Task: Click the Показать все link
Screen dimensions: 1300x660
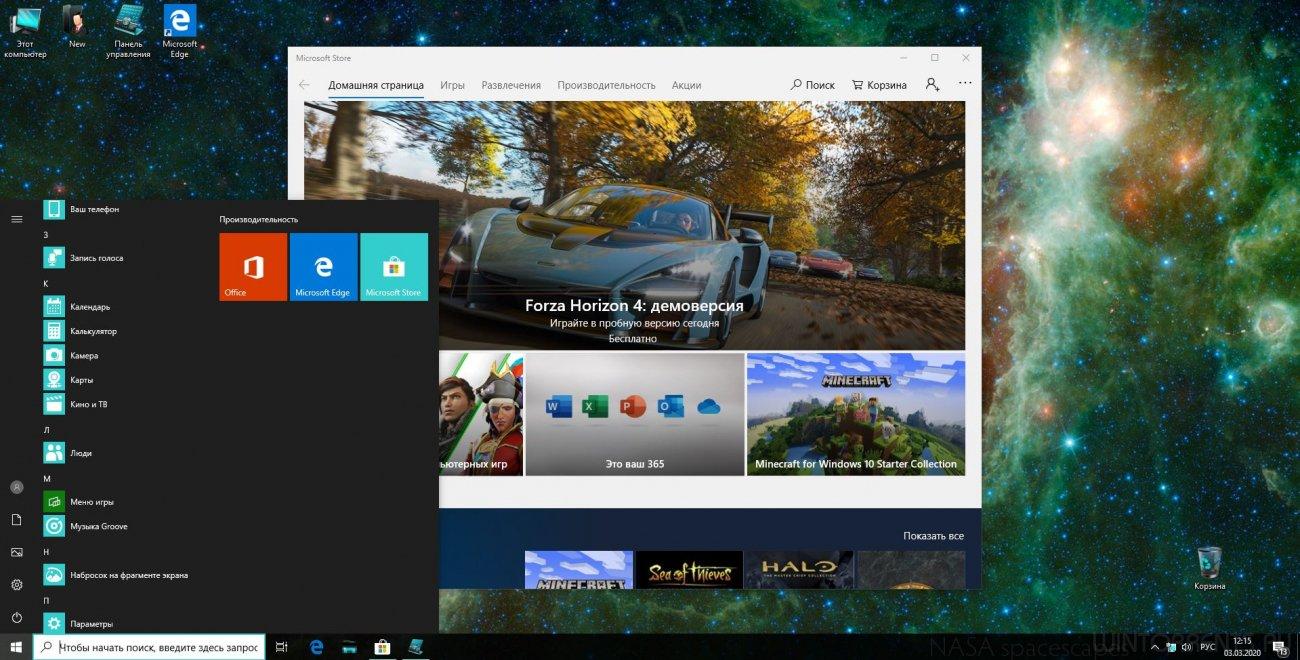Action: pyautogui.click(x=933, y=536)
